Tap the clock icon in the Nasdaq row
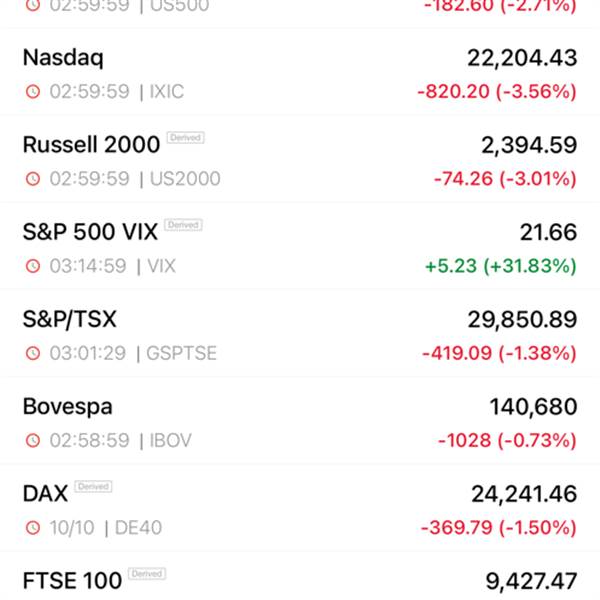 point(33,92)
